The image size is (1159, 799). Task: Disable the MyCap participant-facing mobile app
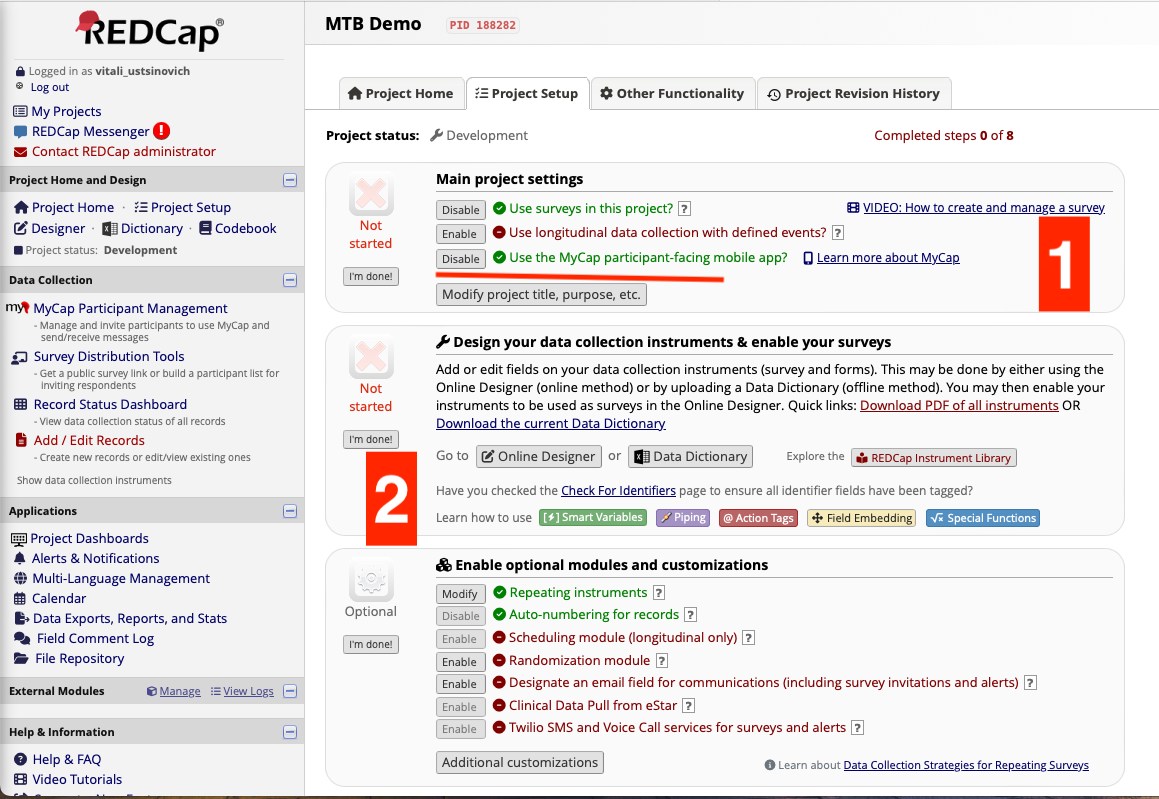click(460, 259)
